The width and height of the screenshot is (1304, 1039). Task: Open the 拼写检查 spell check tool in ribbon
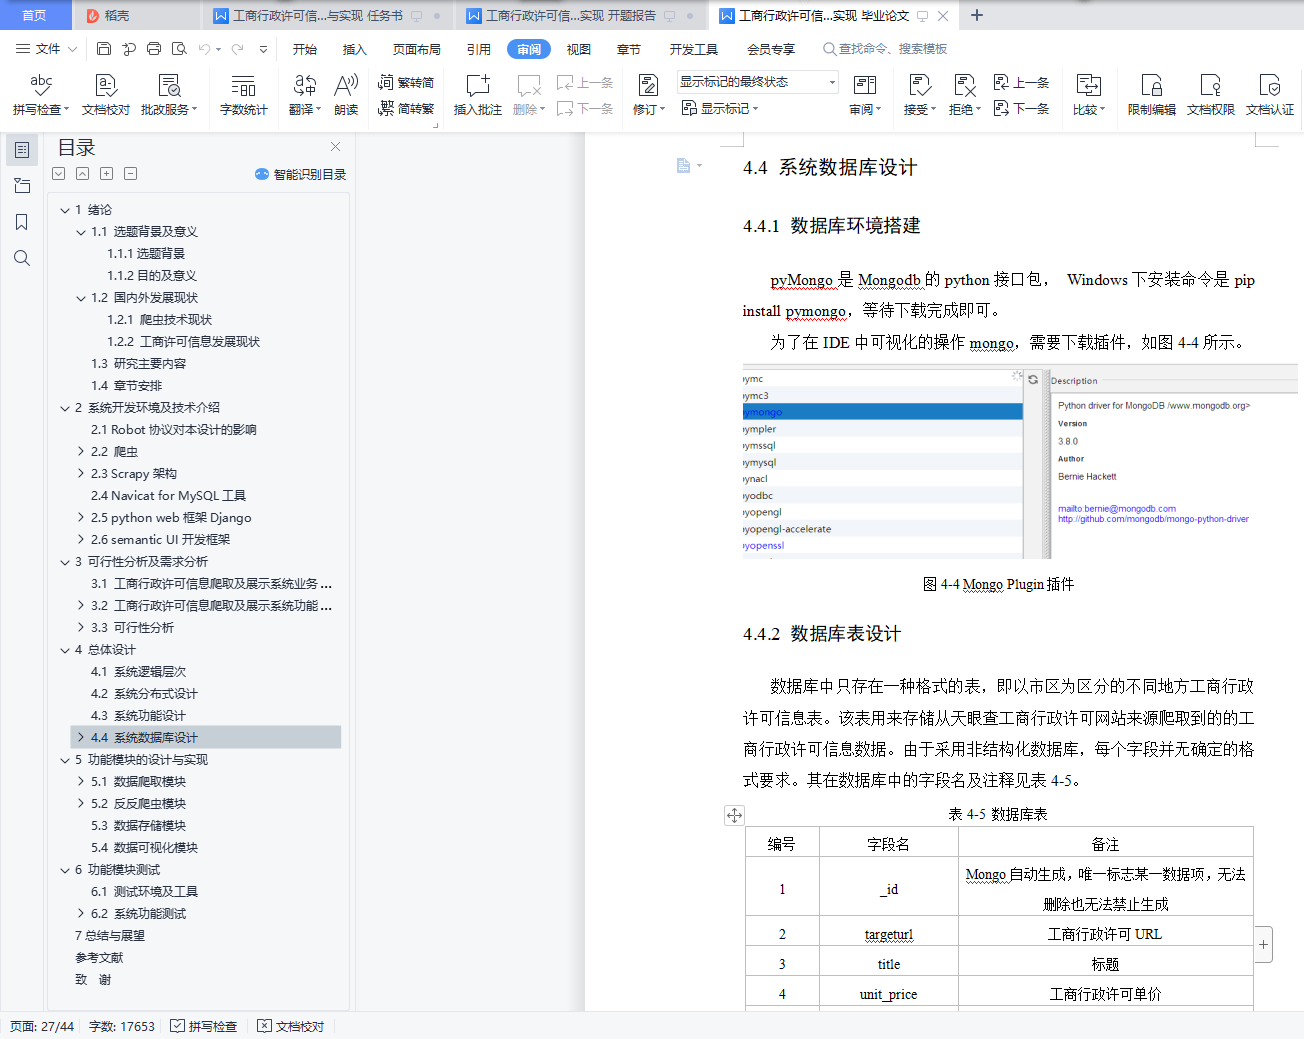(40, 95)
